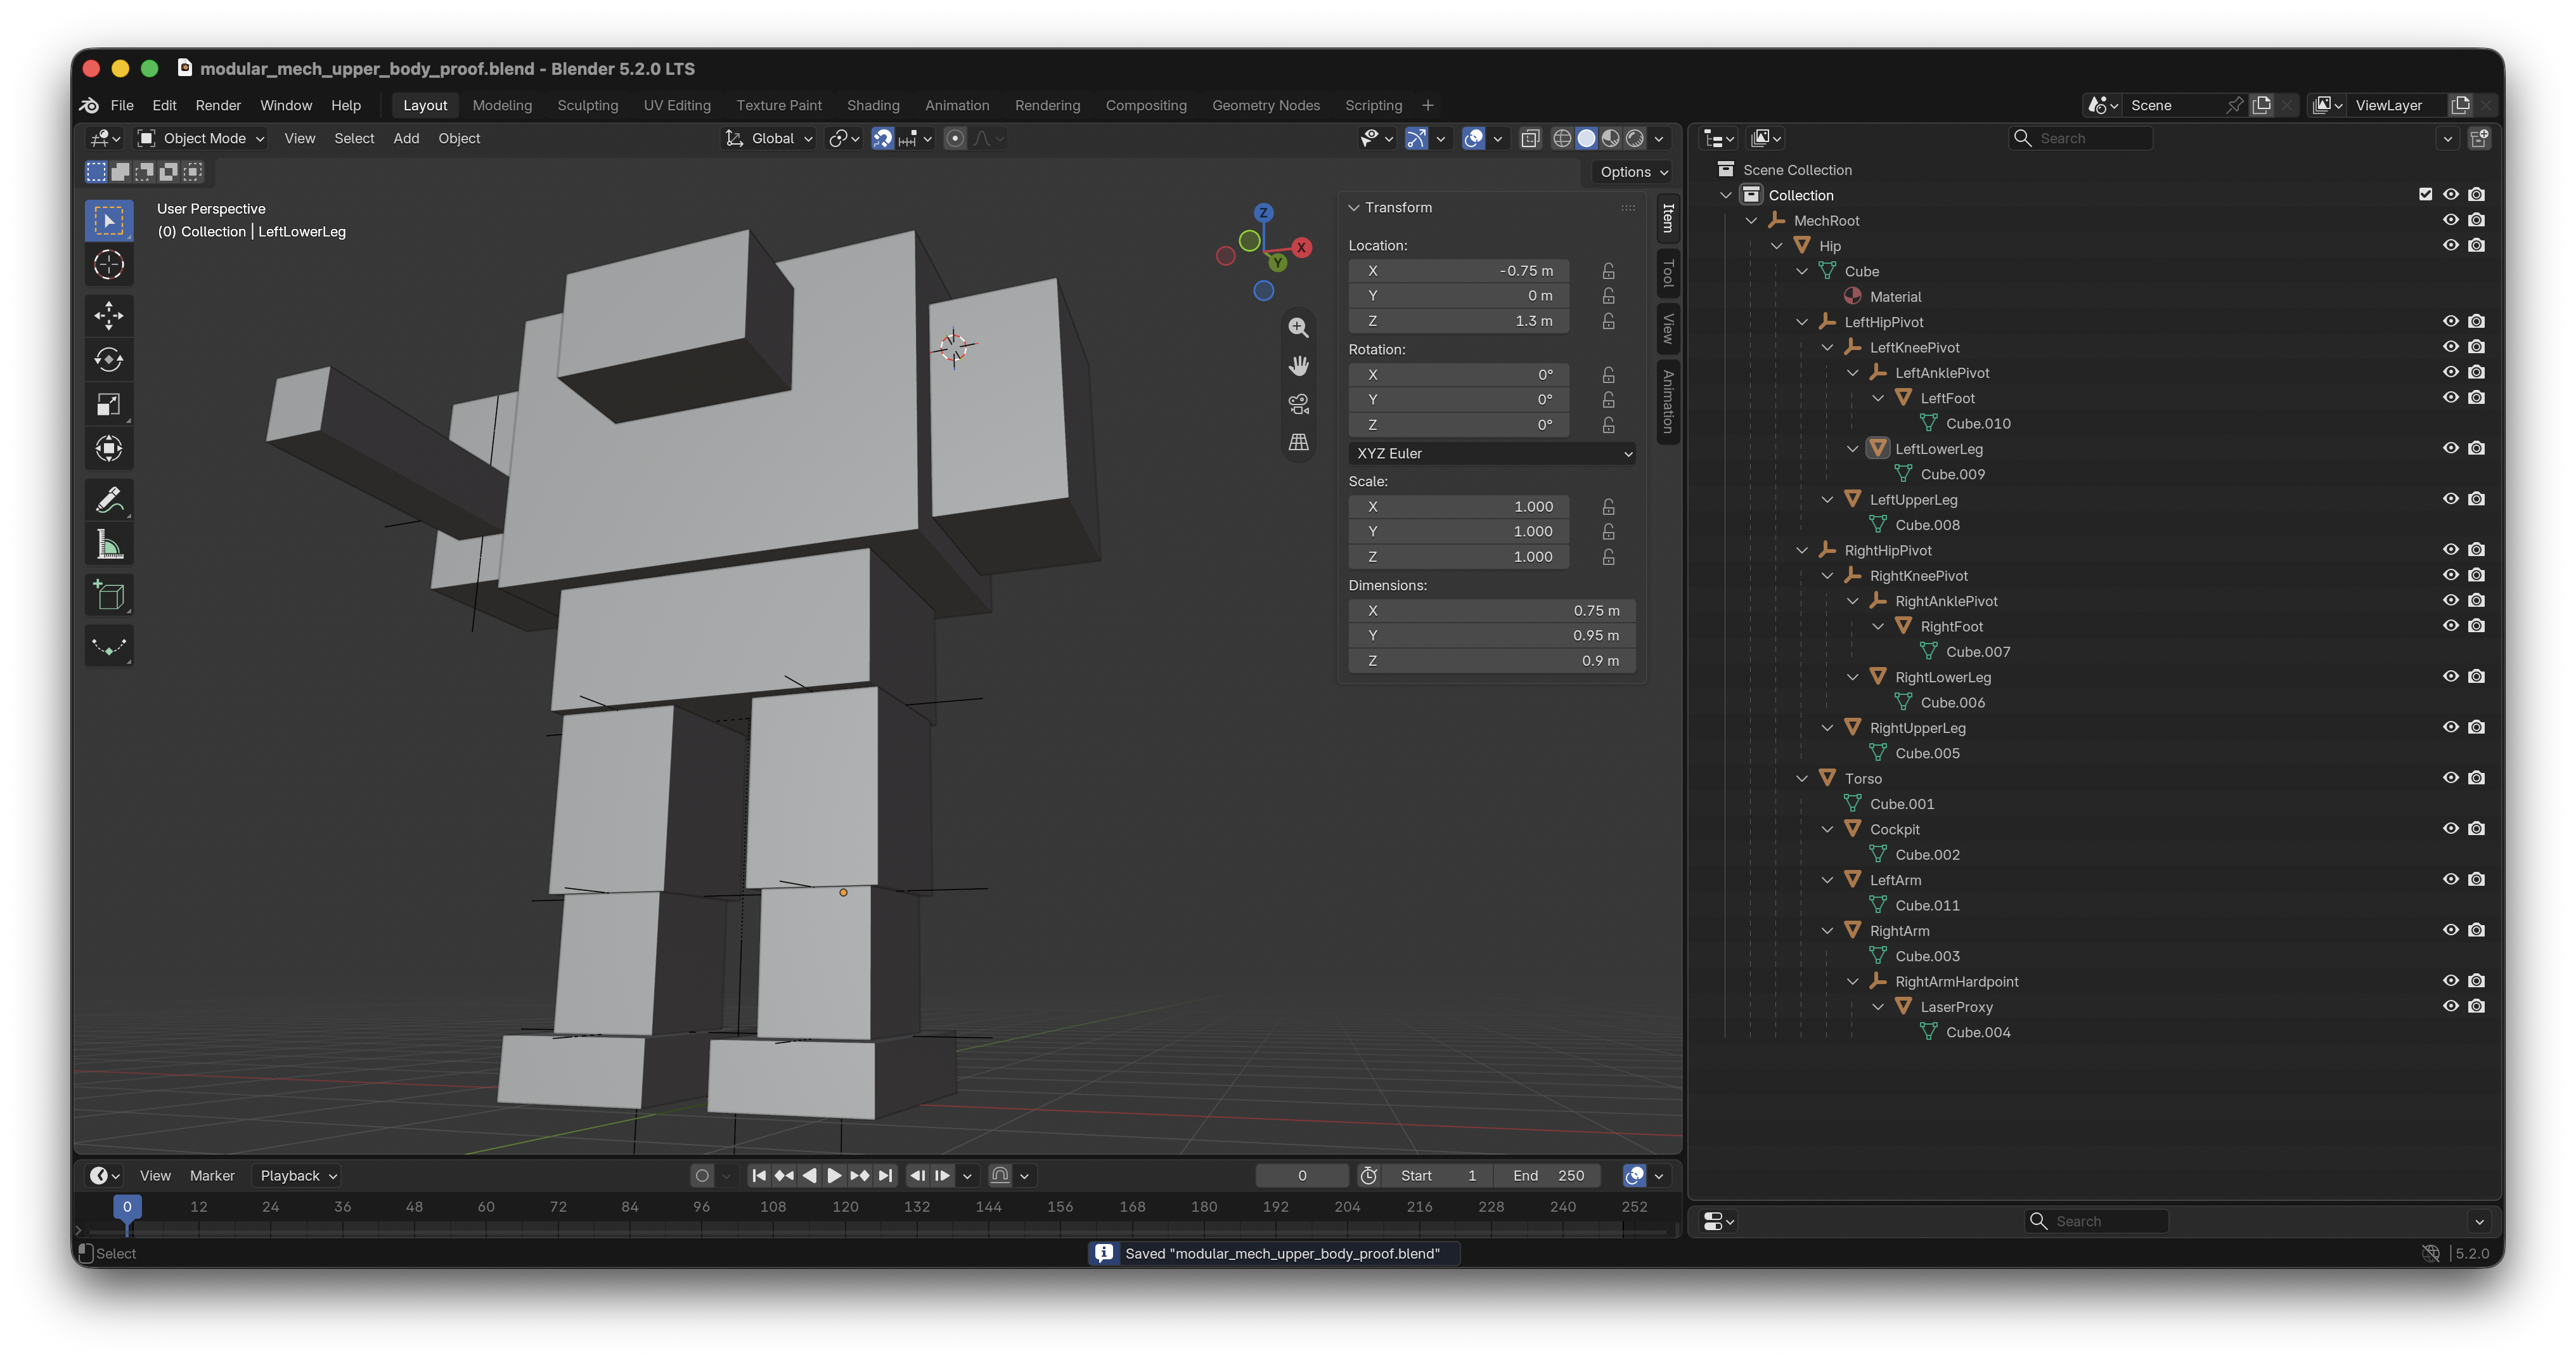Open the Add menu in viewport header
Image resolution: width=2576 pixels, height=1362 pixels.
point(406,139)
